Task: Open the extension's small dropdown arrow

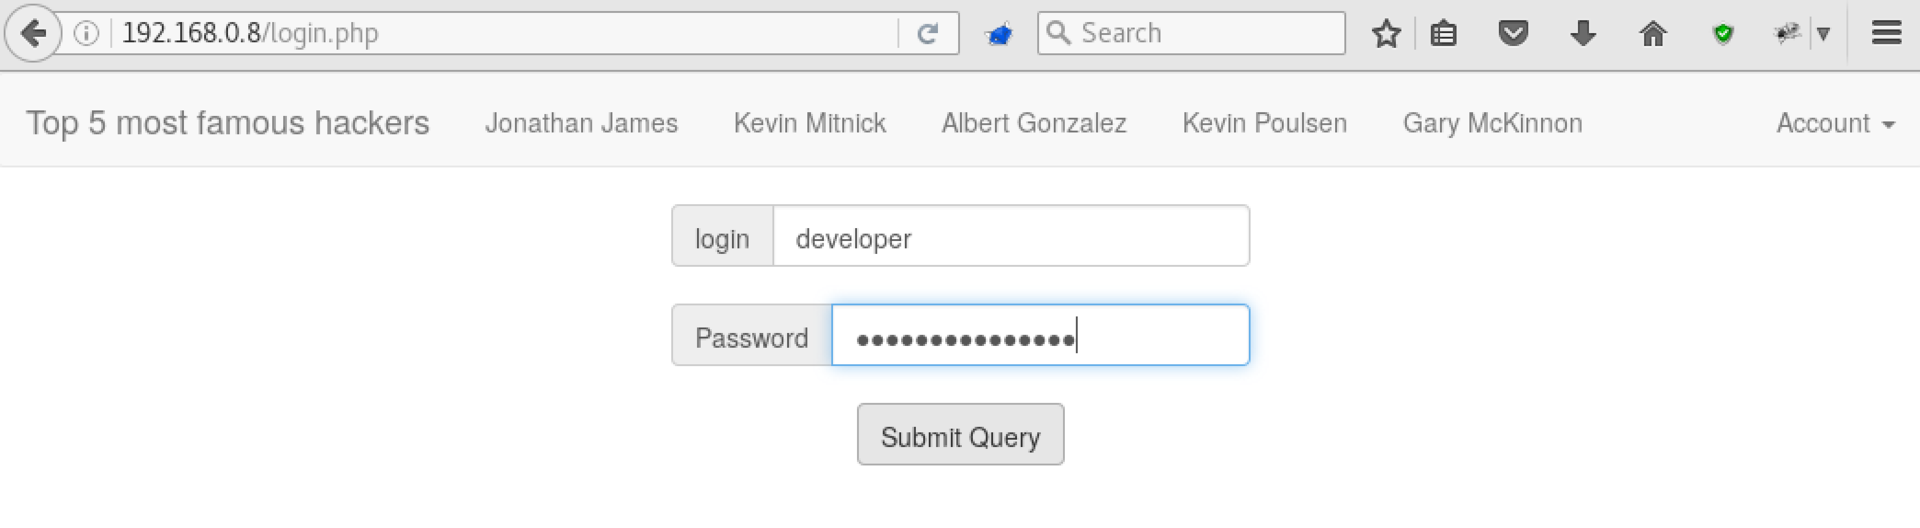Action: [x=1823, y=34]
